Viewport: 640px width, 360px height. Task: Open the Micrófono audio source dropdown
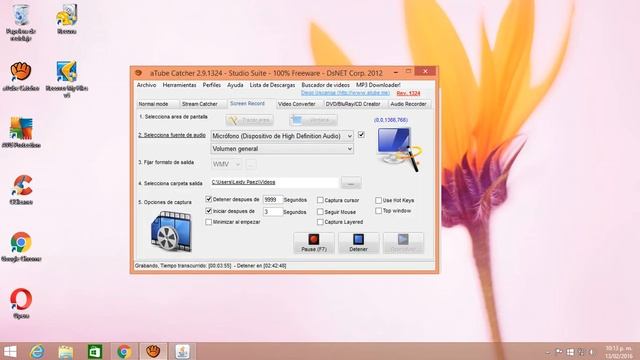(x=282, y=136)
